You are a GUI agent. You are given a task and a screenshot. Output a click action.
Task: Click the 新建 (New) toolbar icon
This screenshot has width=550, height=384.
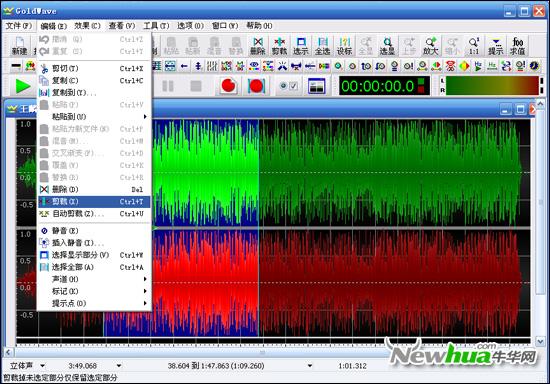[x=20, y=46]
